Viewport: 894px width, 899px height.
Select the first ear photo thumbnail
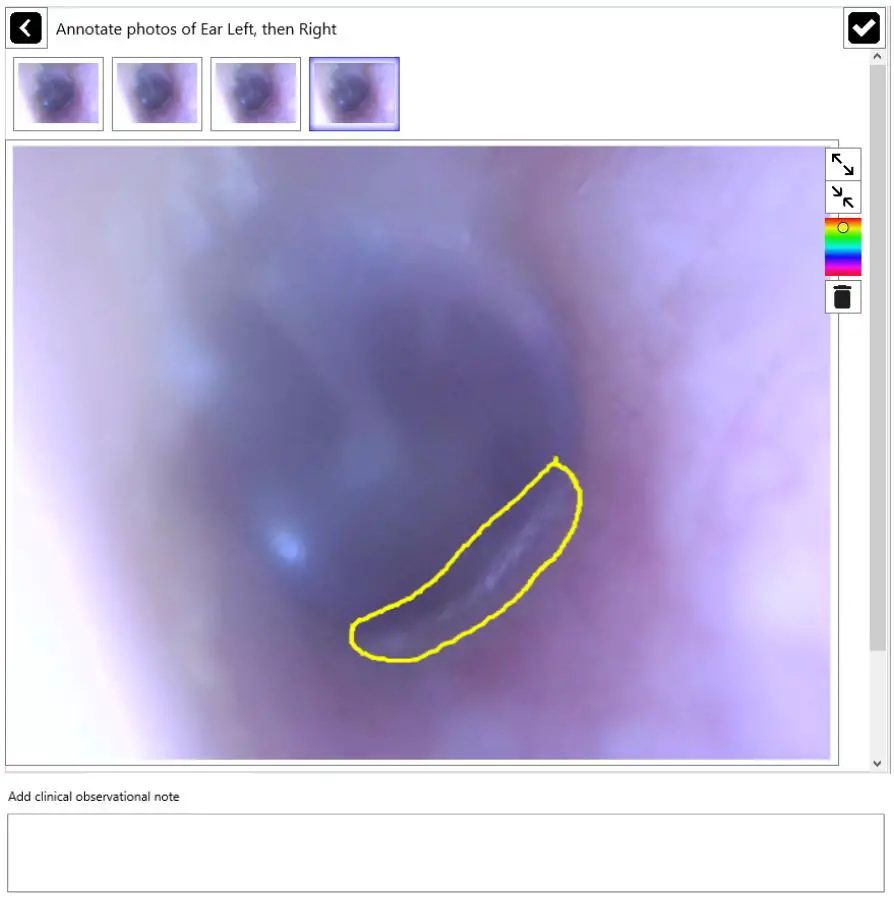[x=57, y=93]
